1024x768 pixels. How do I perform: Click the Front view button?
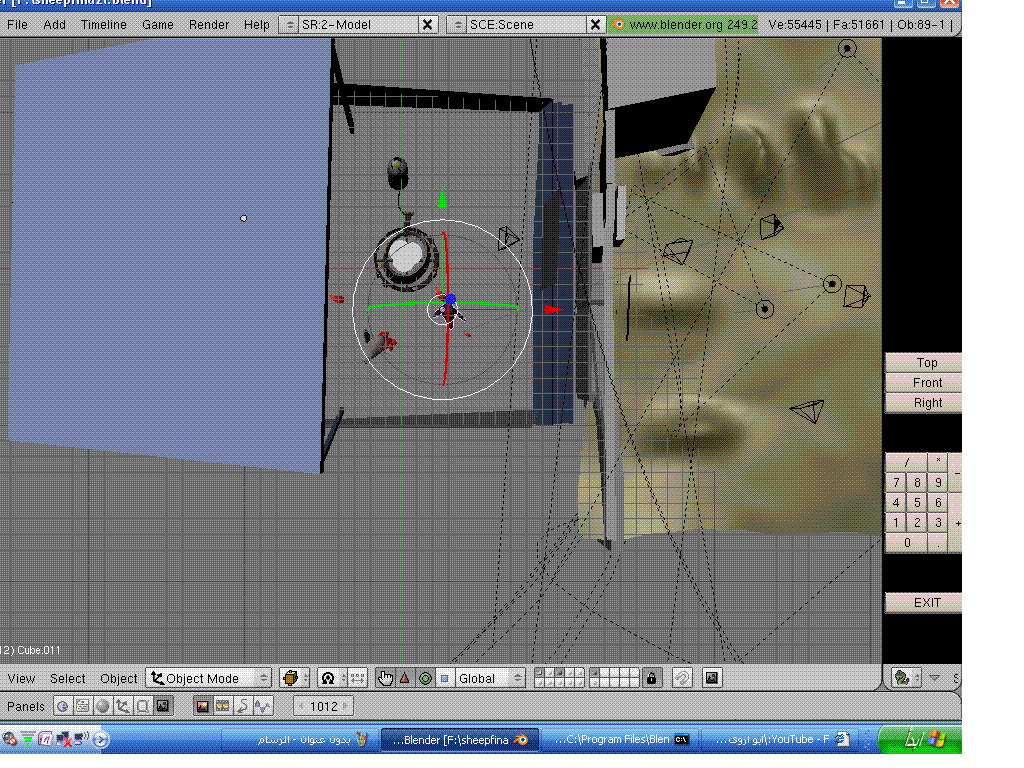[923, 383]
